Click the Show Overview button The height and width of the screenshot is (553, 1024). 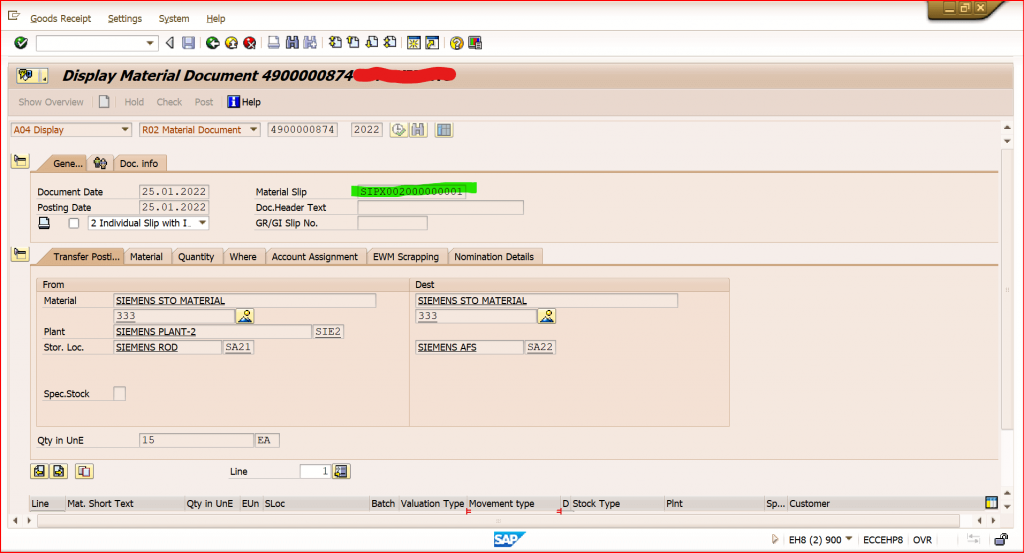(x=51, y=102)
